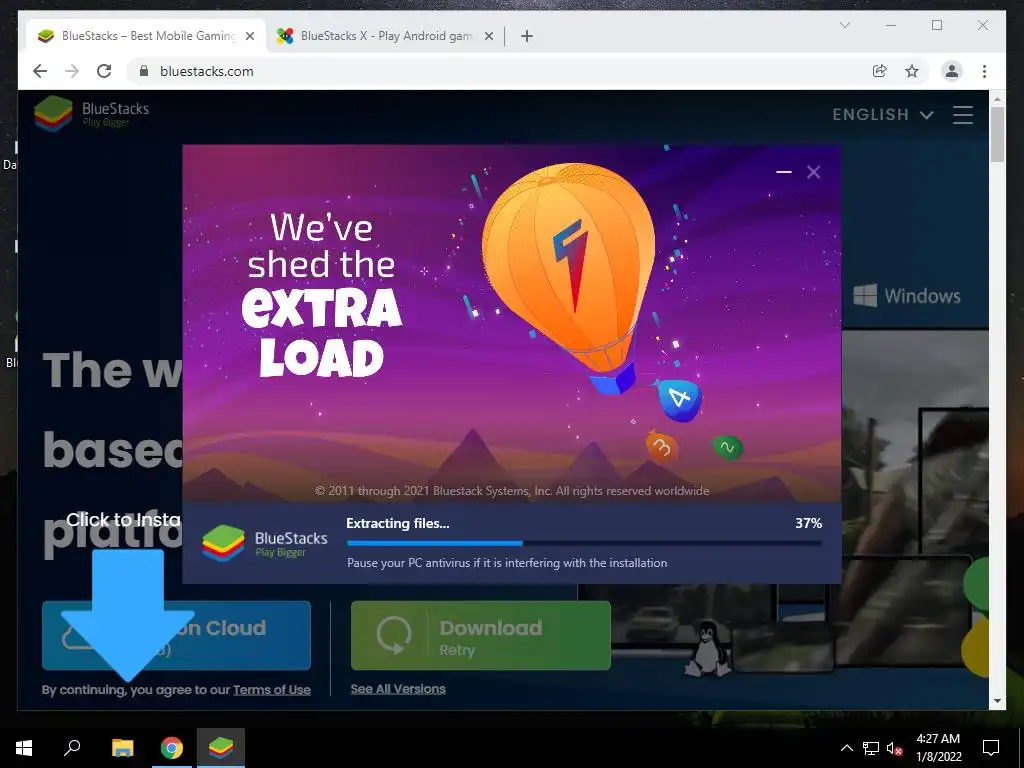Click the 37% progress value

(808, 523)
